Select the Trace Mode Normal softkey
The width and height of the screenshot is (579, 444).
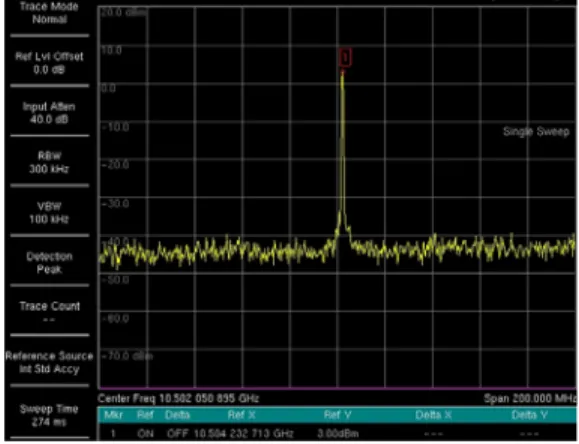point(49,13)
